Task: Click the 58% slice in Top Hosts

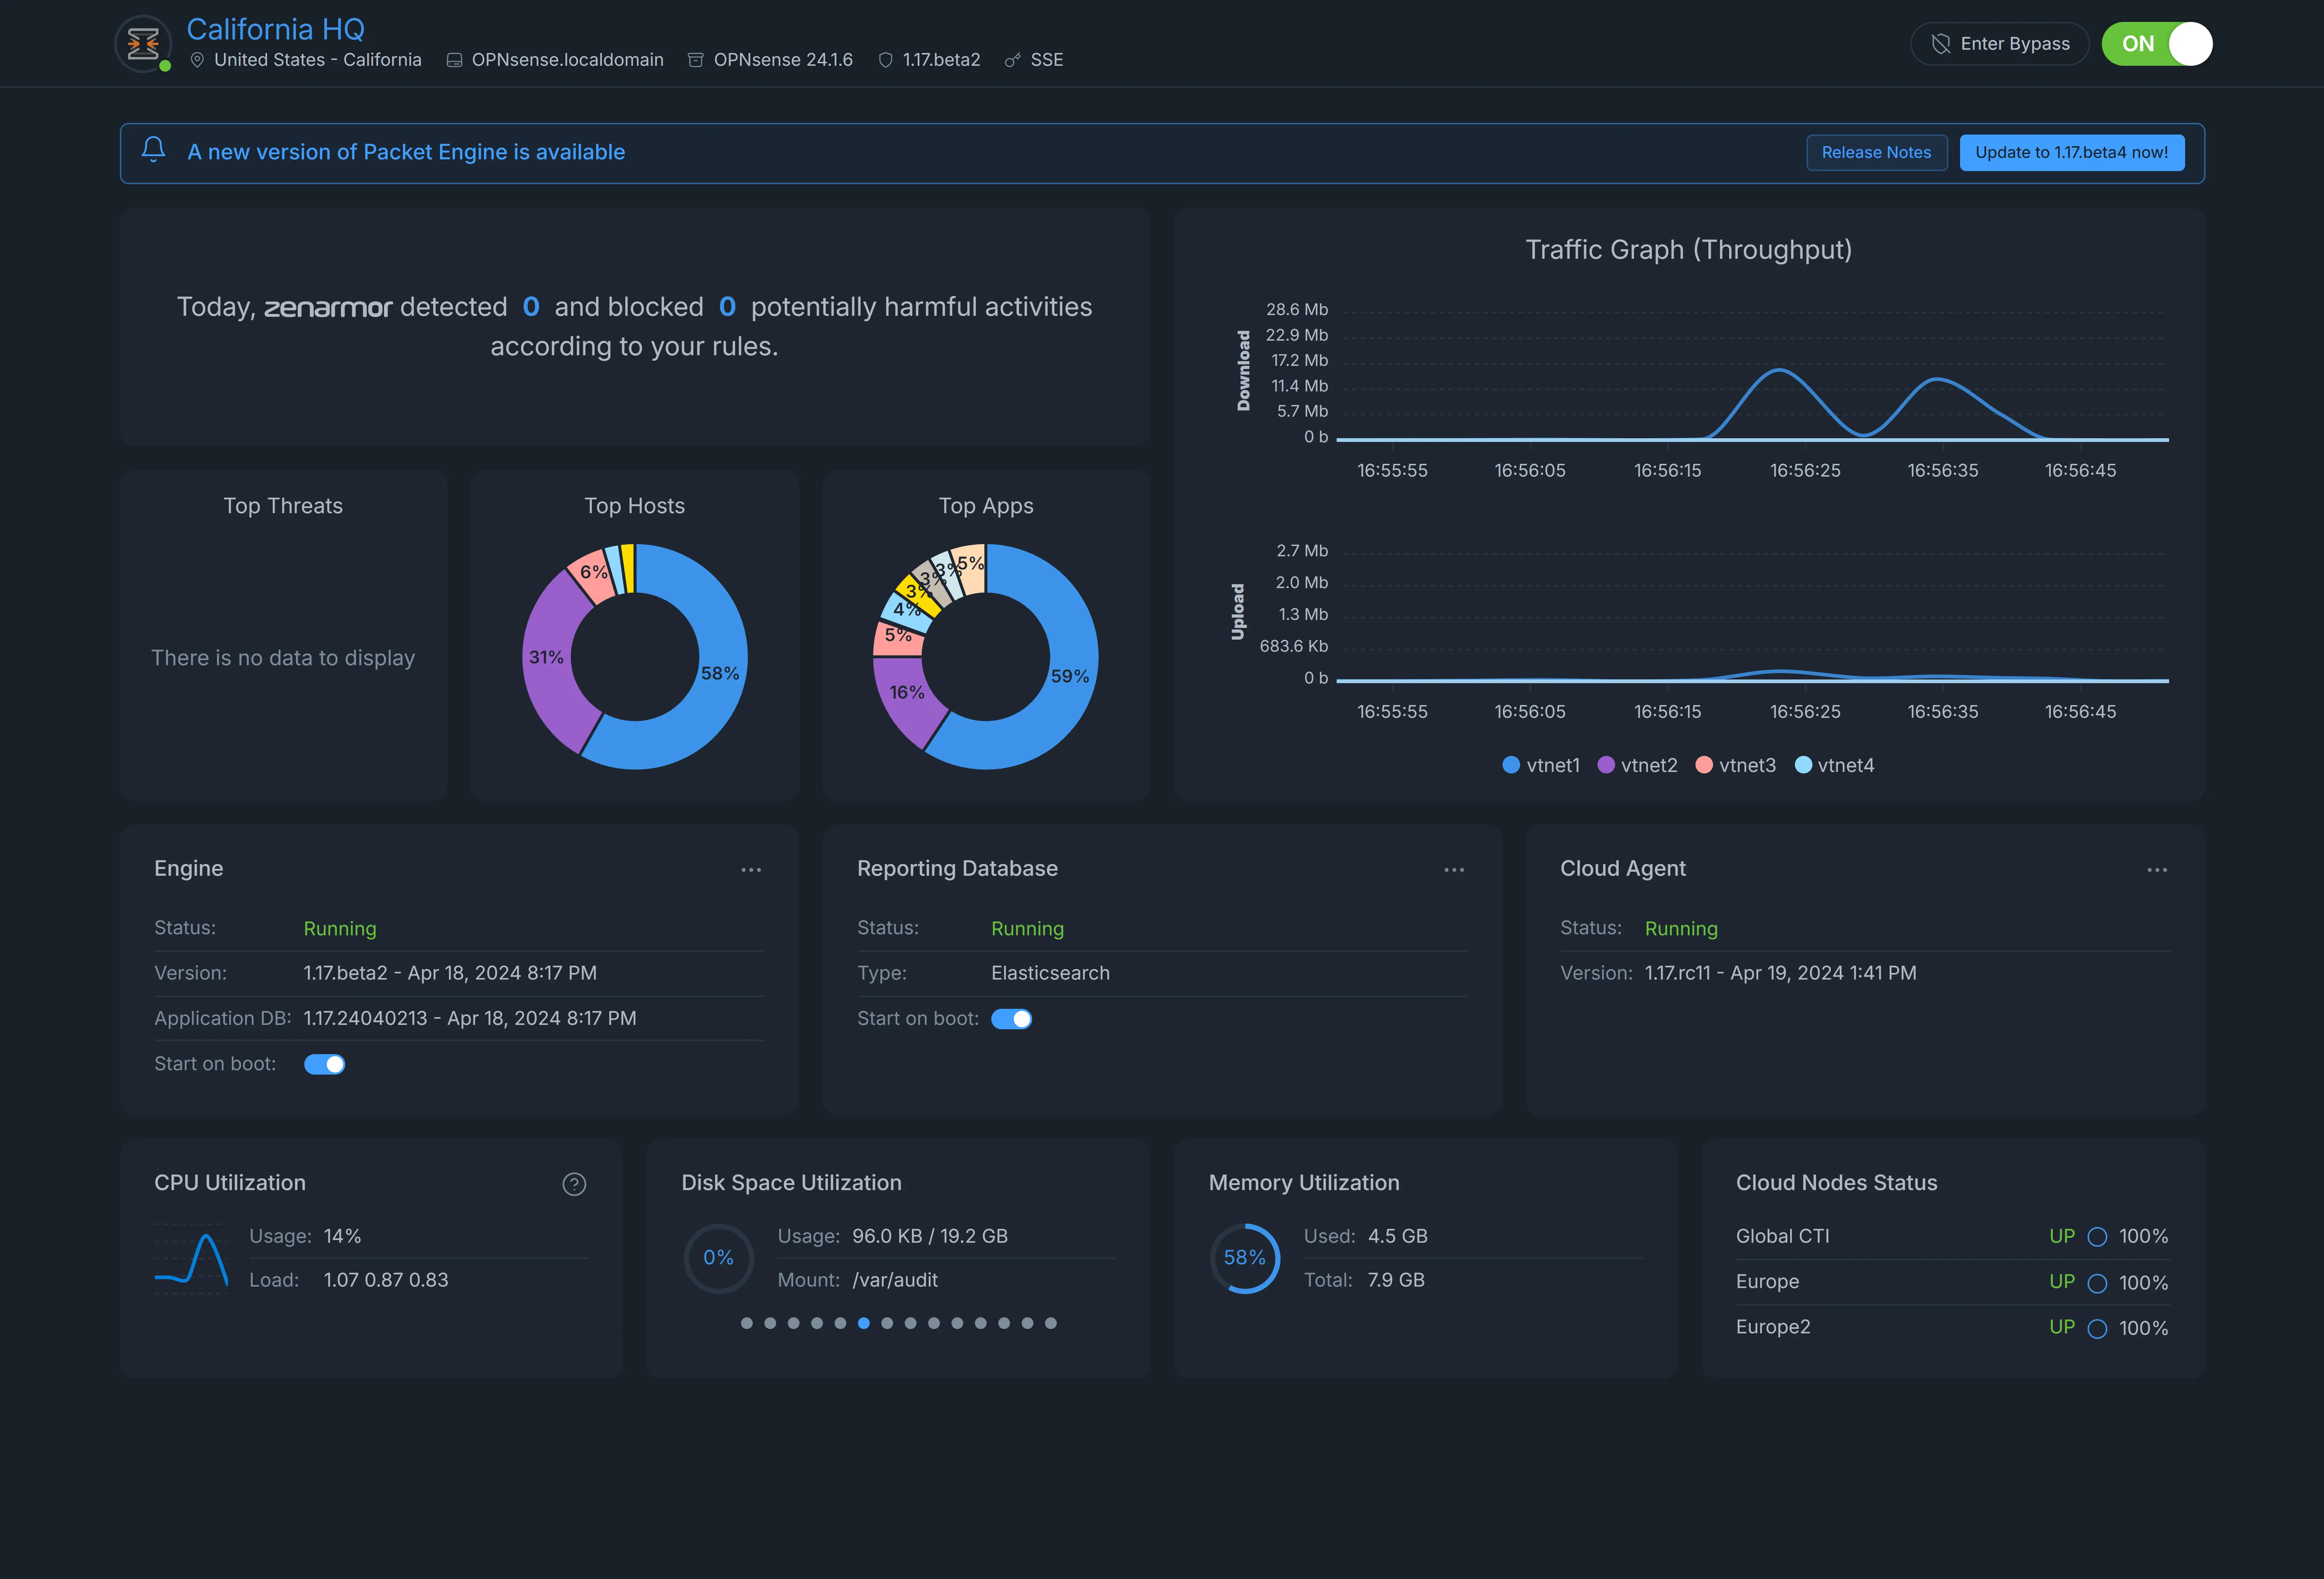Action: 720,673
